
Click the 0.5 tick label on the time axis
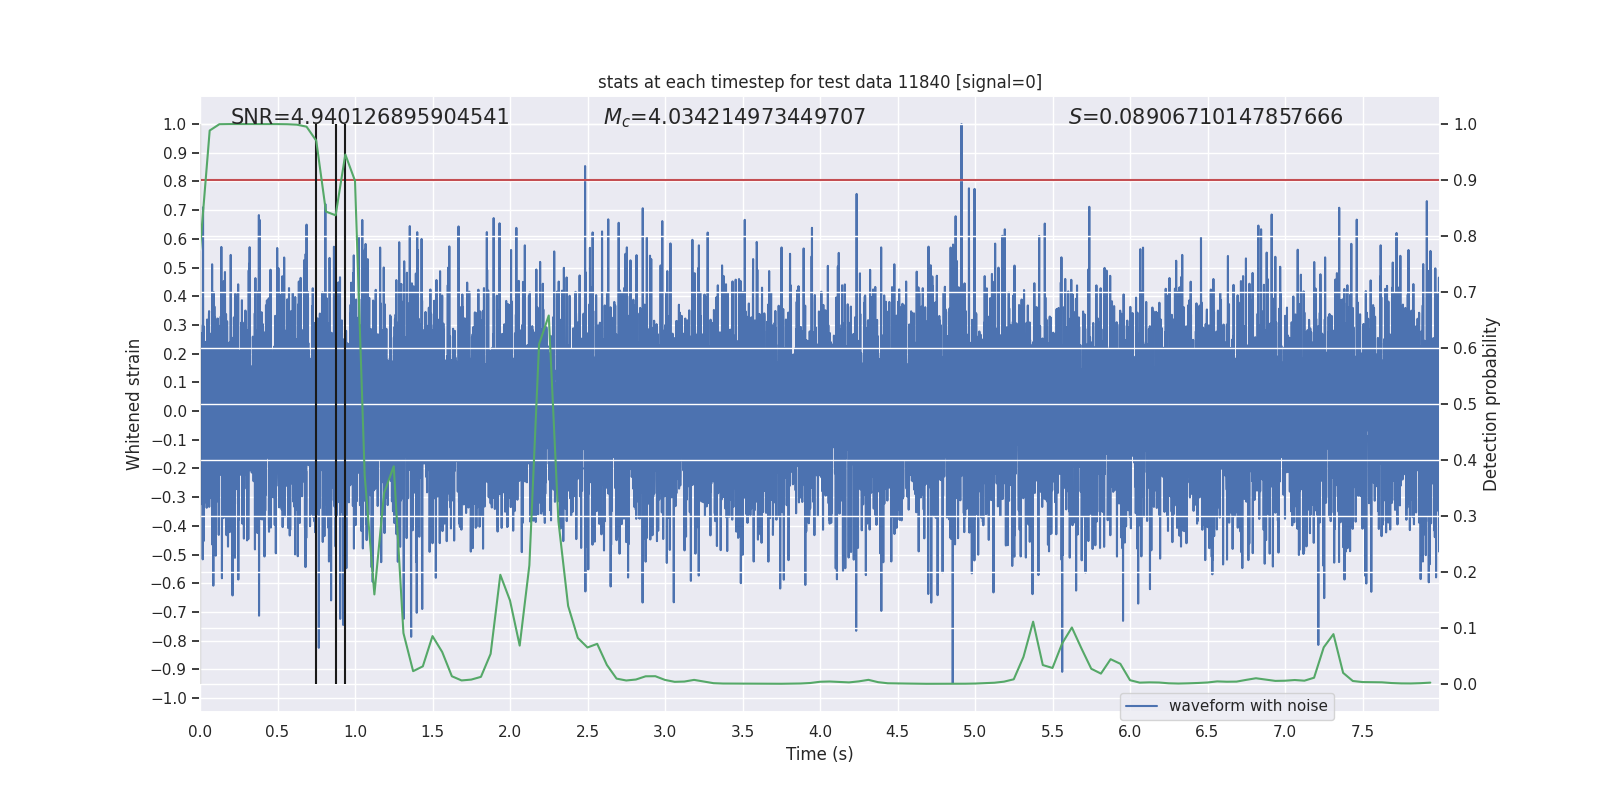pos(278,731)
